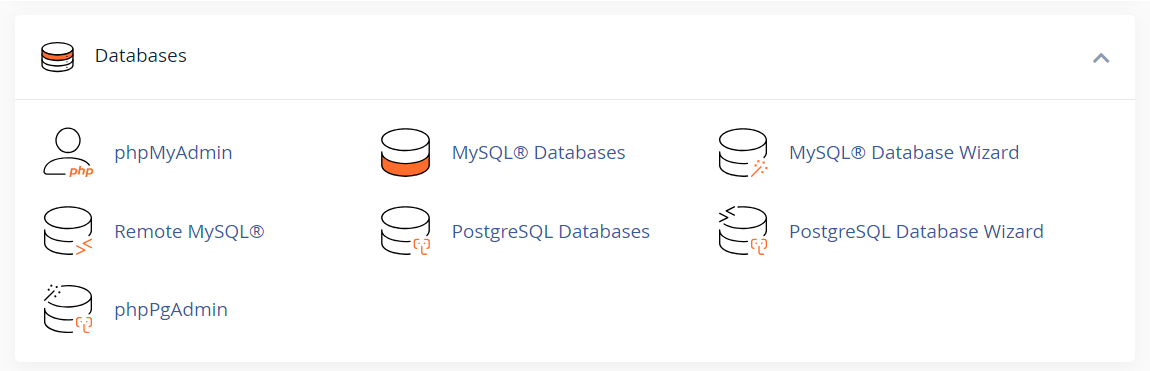Click the Databases heading title text
Viewport: 1150px width, 371px height.
(x=141, y=56)
